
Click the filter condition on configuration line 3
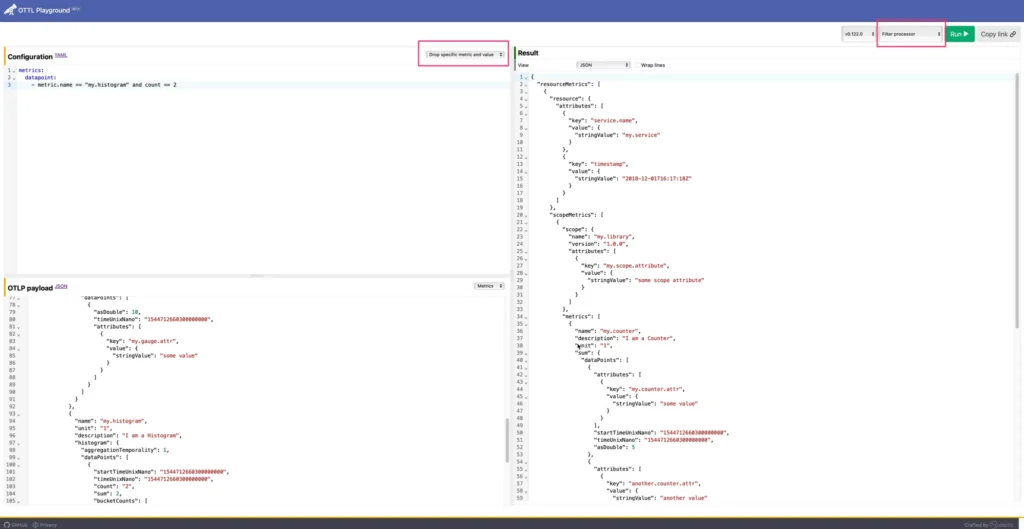click(x=104, y=85)
